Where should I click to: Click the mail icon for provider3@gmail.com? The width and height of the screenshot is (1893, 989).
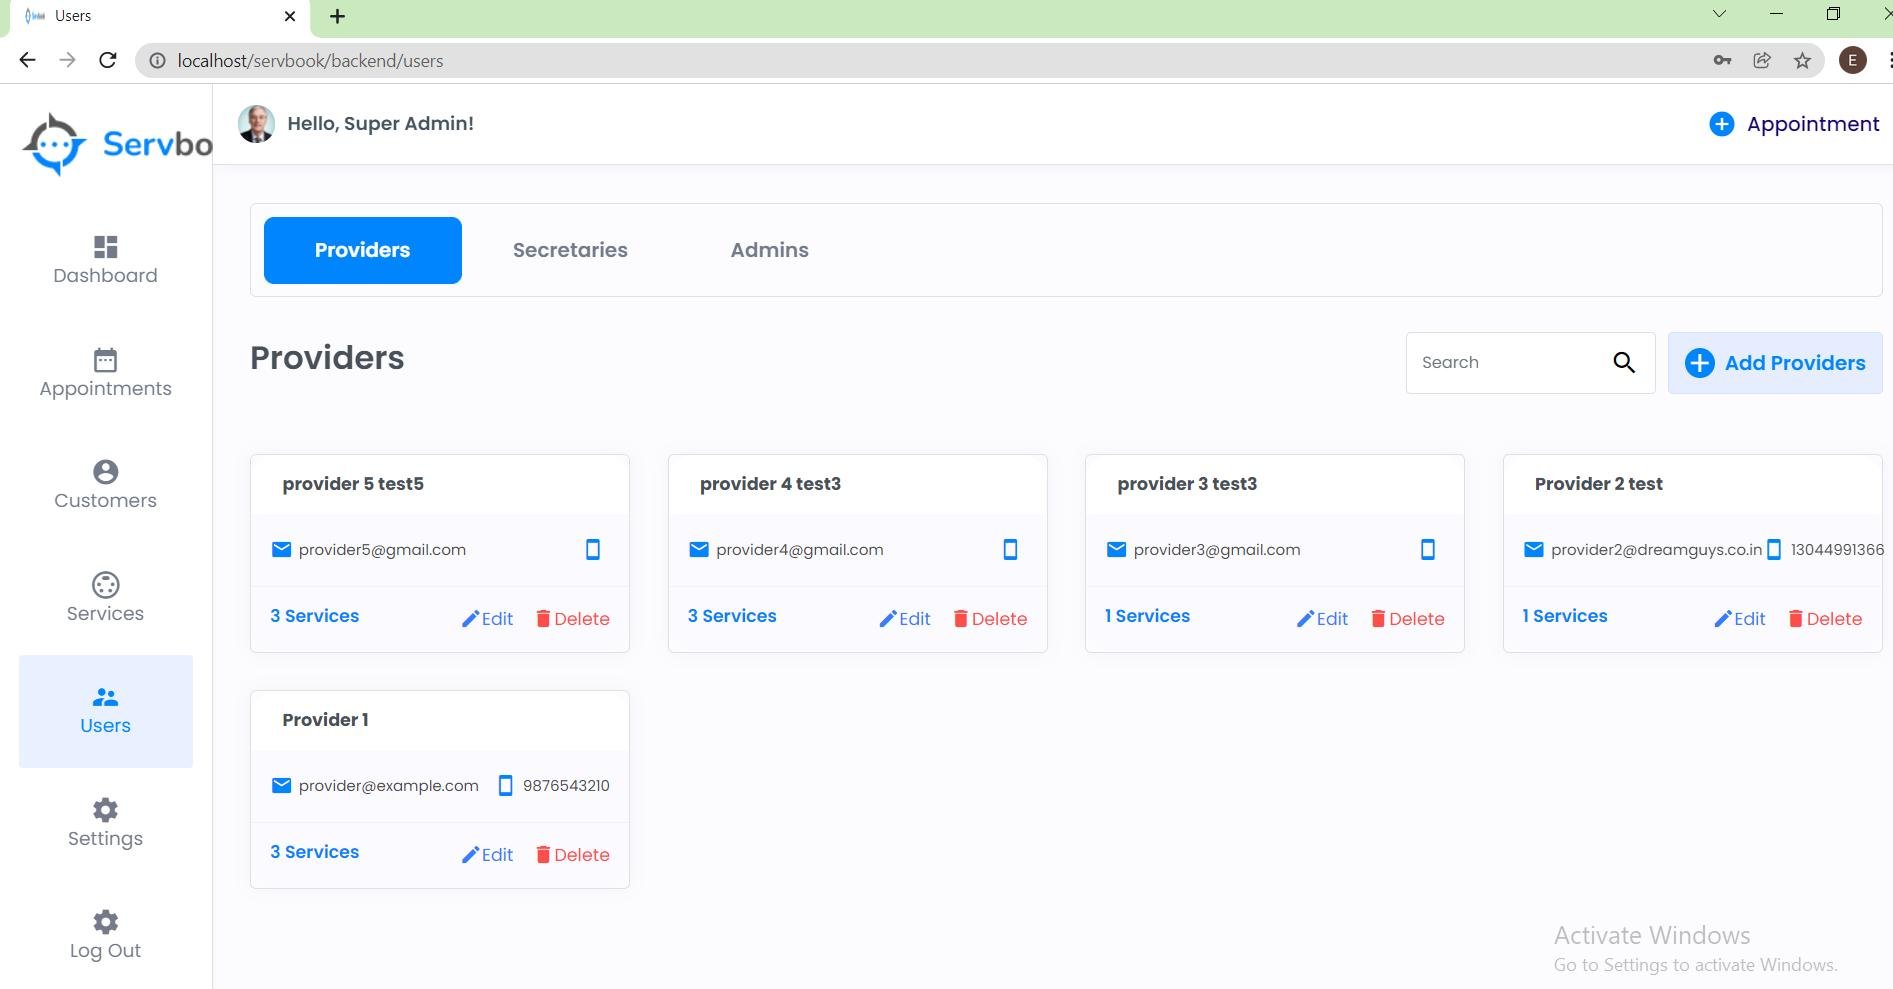point(1117,549)
